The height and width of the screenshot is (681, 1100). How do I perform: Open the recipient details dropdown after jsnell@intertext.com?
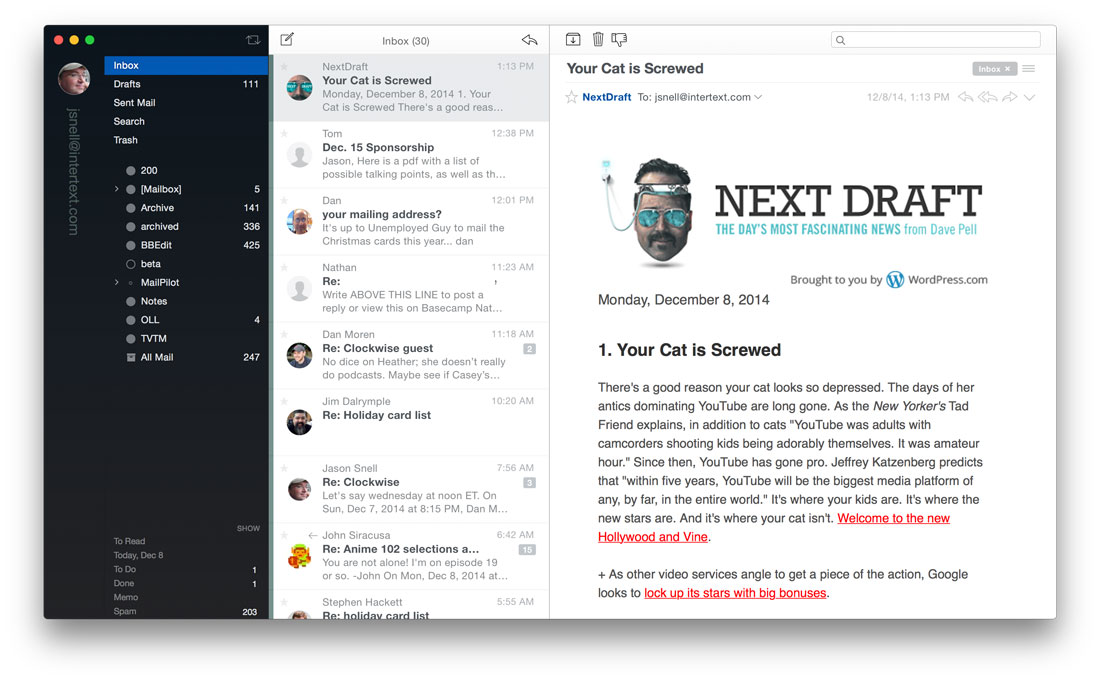coord(758,97)
